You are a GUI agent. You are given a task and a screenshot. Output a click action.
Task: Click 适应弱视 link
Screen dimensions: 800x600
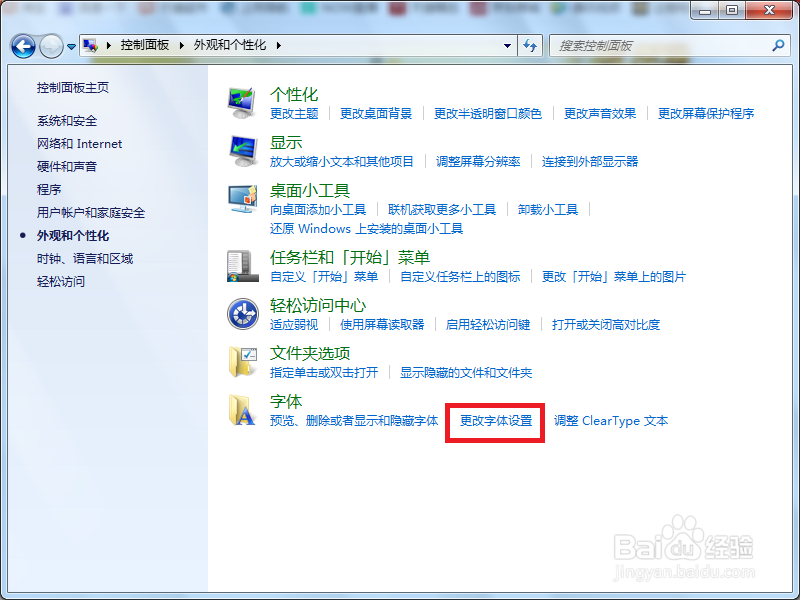294,325
